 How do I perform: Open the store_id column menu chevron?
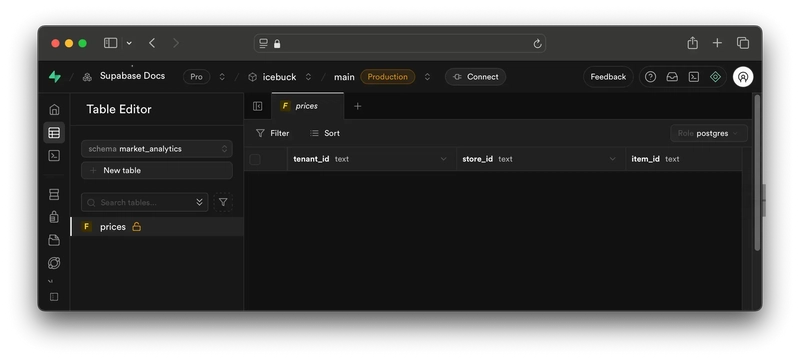[x=612, y=159]
